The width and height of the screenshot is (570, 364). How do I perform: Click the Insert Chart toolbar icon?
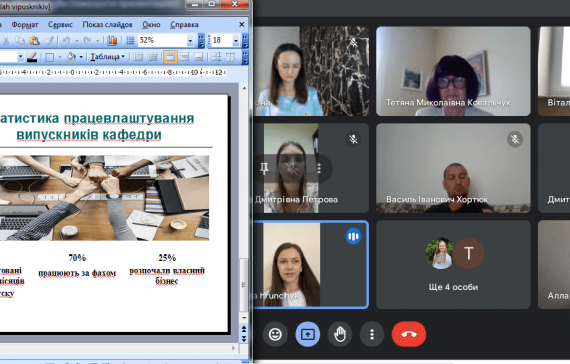click(112, 40)
